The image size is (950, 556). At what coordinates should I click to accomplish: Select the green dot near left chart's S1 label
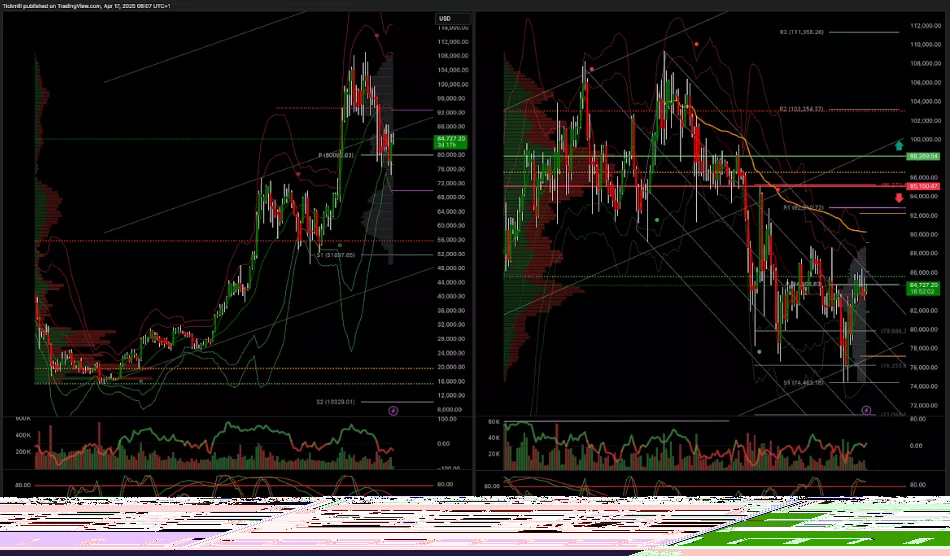tap(340, 245)
